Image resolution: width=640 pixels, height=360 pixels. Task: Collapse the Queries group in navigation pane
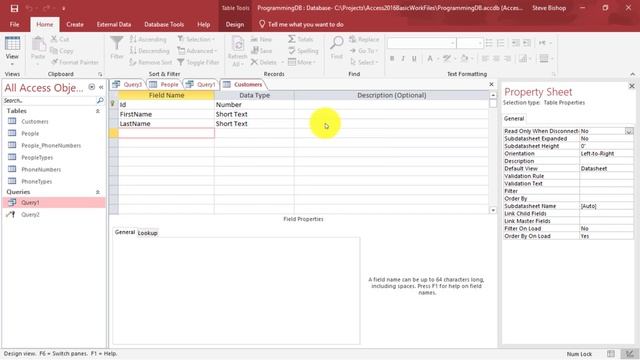(x=98, y=192)
